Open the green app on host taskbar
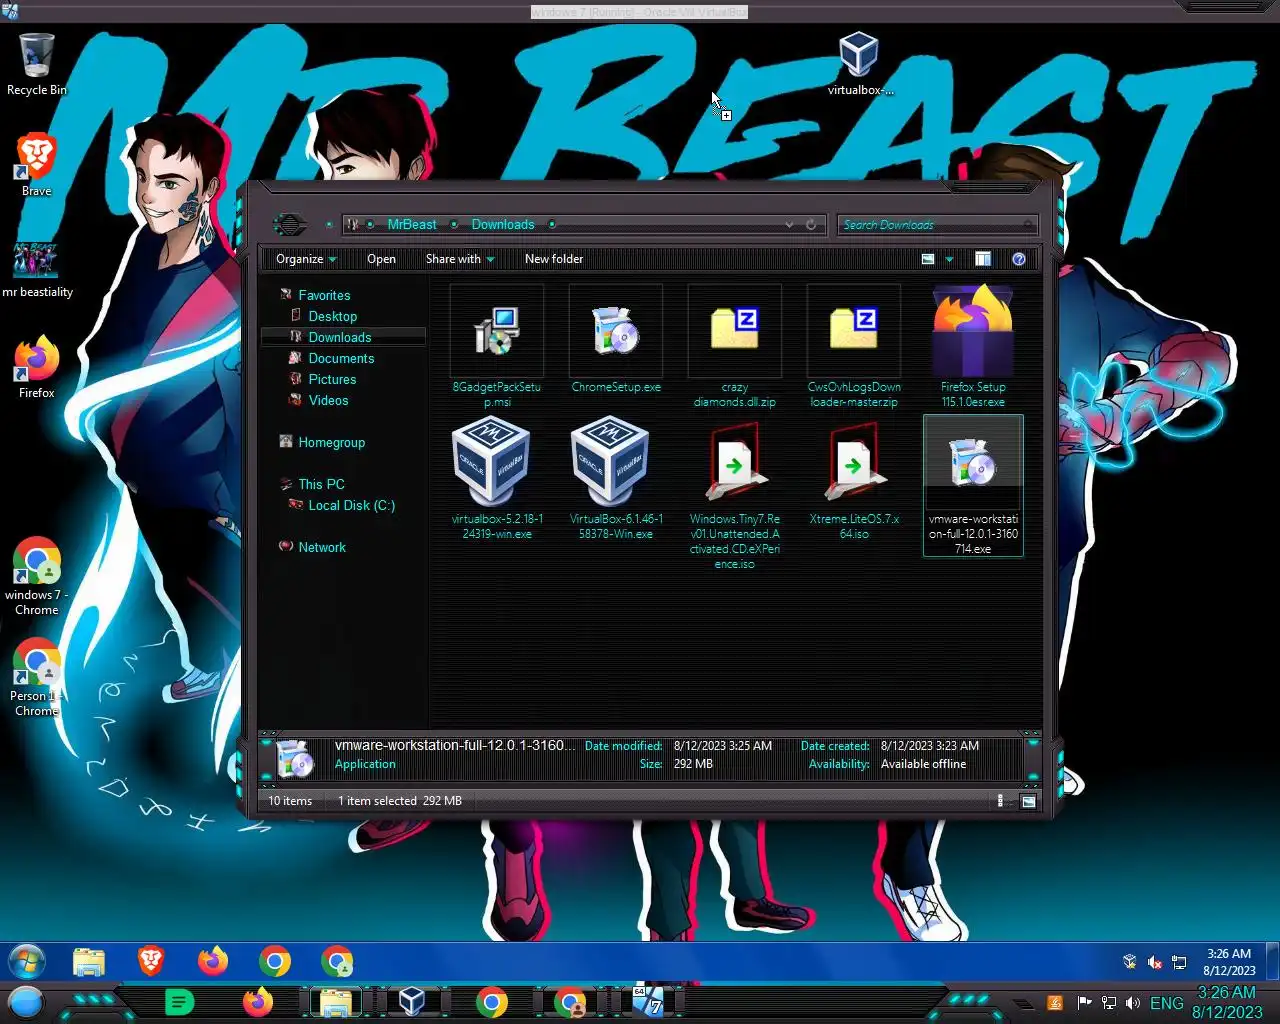Image resolution: width=1280 pixels, height=1024 pixels. (x=179, y=1002)
